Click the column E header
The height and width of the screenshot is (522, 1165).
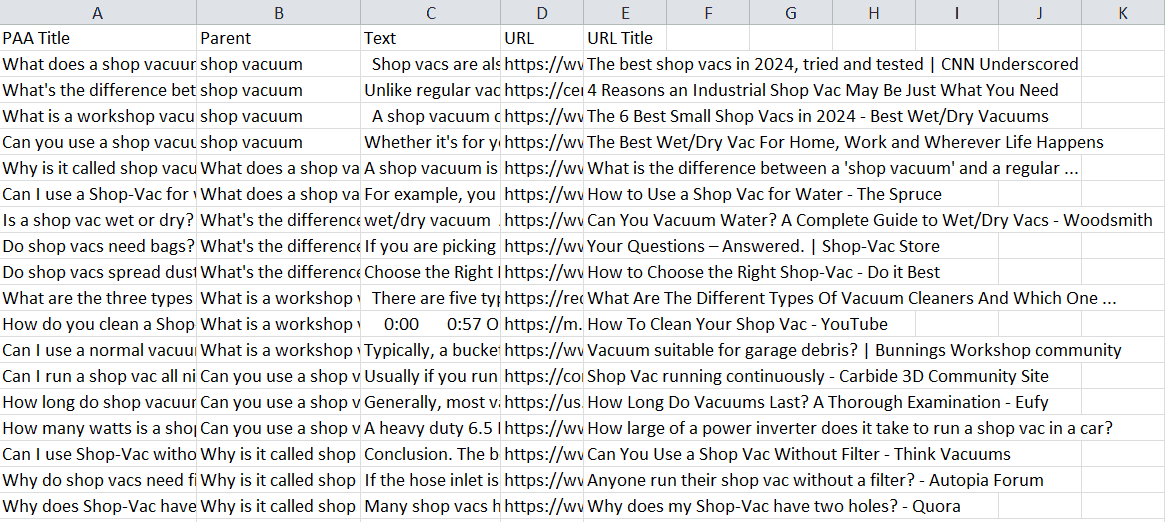pos(625,13)
